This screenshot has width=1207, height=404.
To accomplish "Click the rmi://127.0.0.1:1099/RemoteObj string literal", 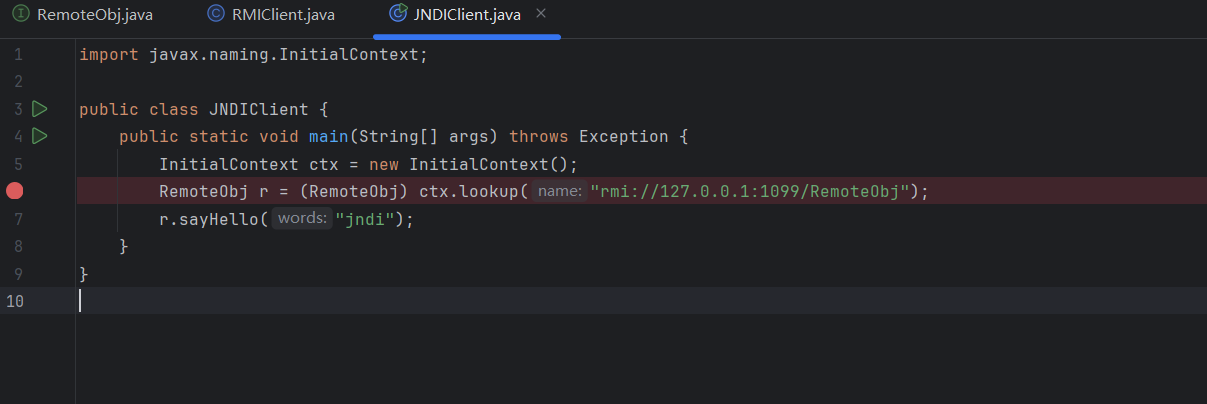I will [749, 191].
